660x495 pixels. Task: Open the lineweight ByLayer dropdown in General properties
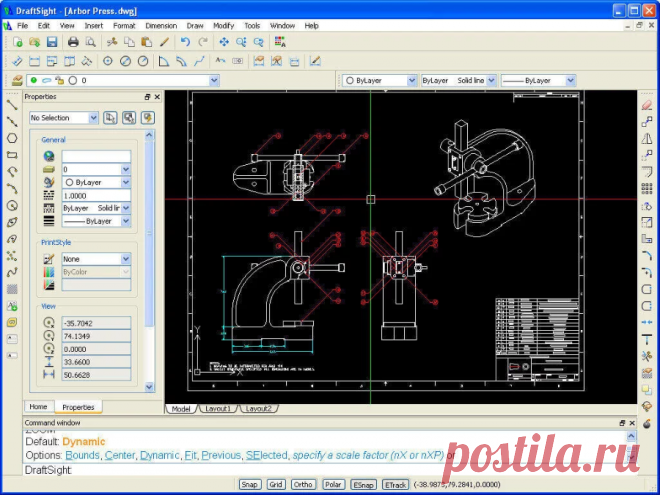click(x=125, y=221)
